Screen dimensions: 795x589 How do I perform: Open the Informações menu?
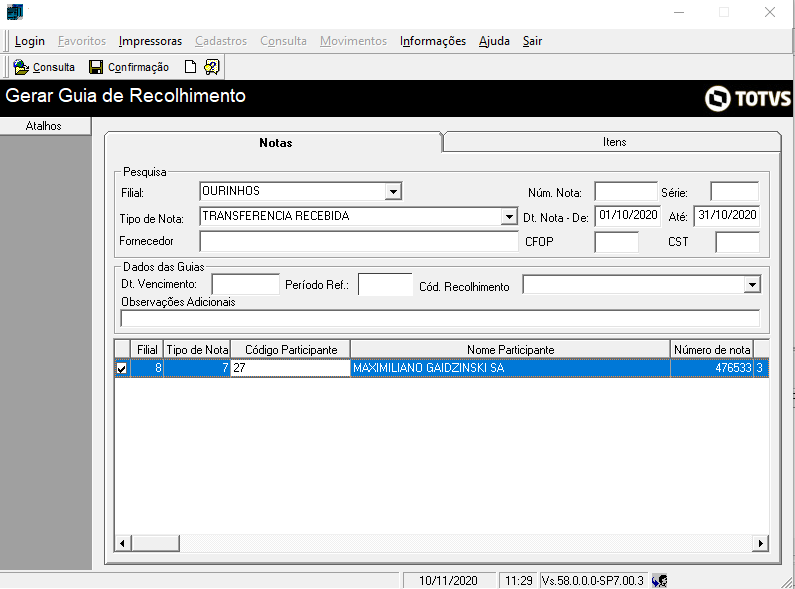(x=432, y=41)
